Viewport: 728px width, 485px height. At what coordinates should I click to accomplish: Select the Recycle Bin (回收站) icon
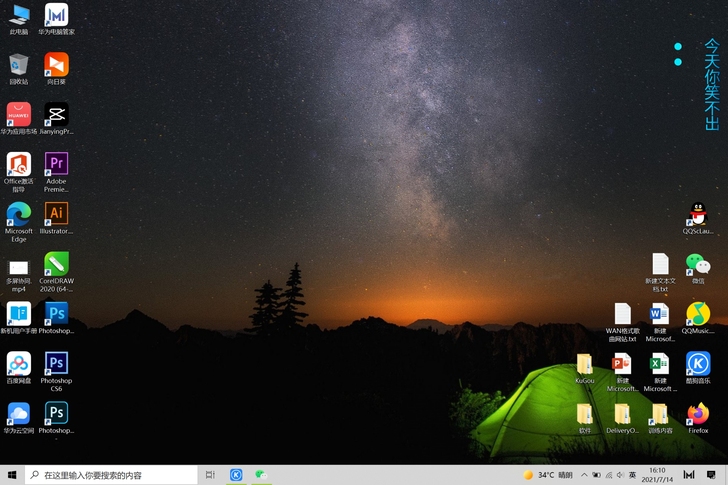pos(18,65)
